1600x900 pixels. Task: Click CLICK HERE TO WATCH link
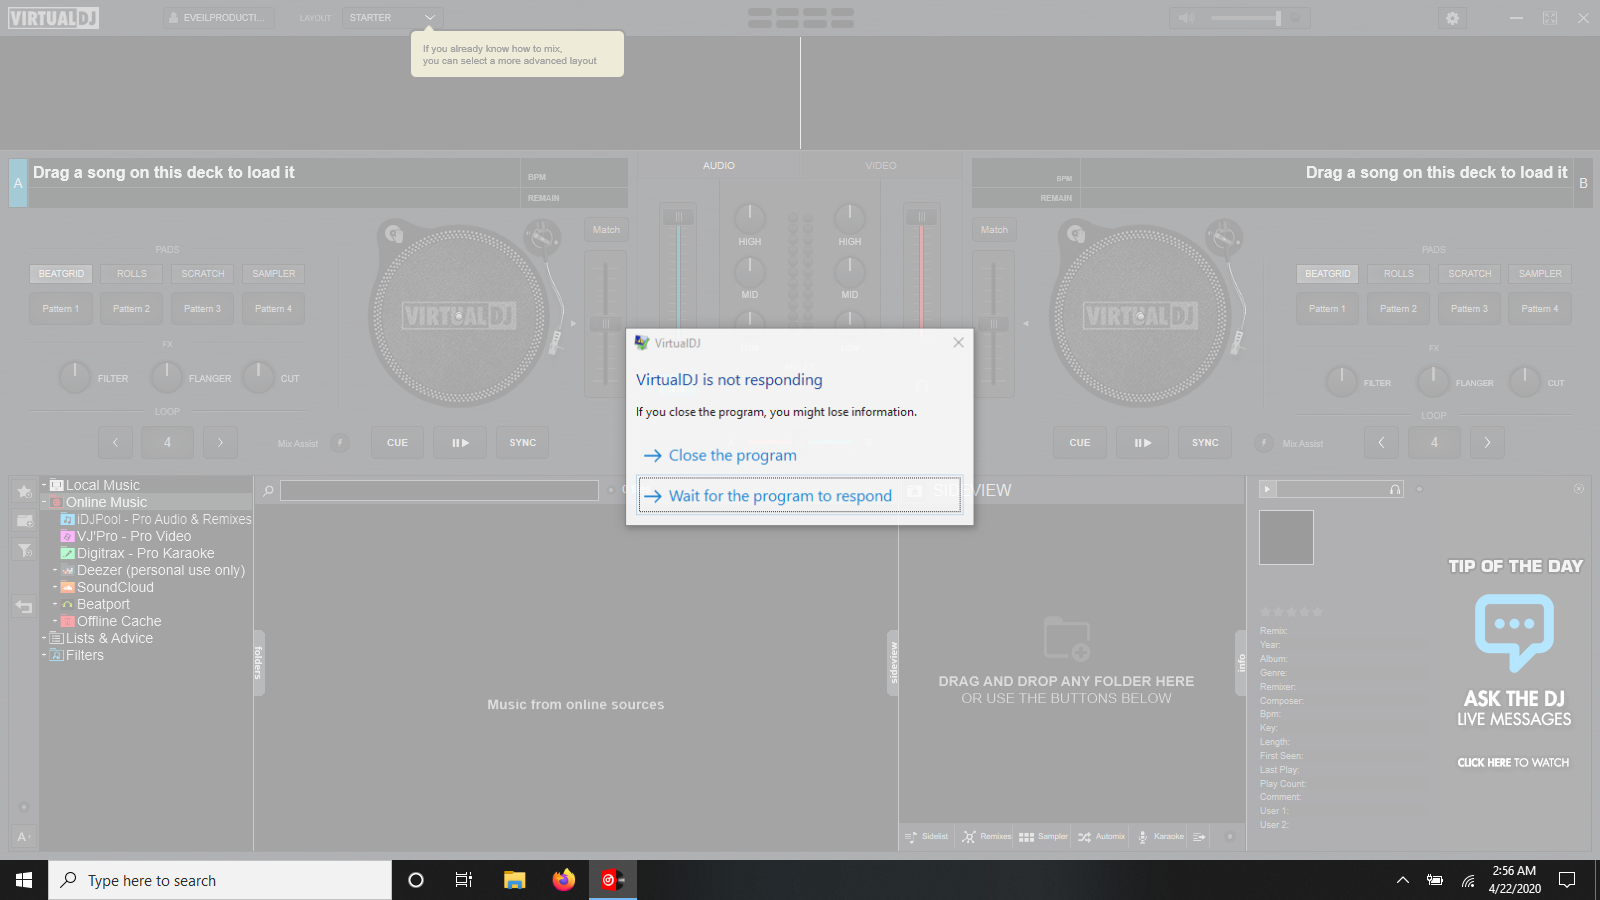point(1513,763)
